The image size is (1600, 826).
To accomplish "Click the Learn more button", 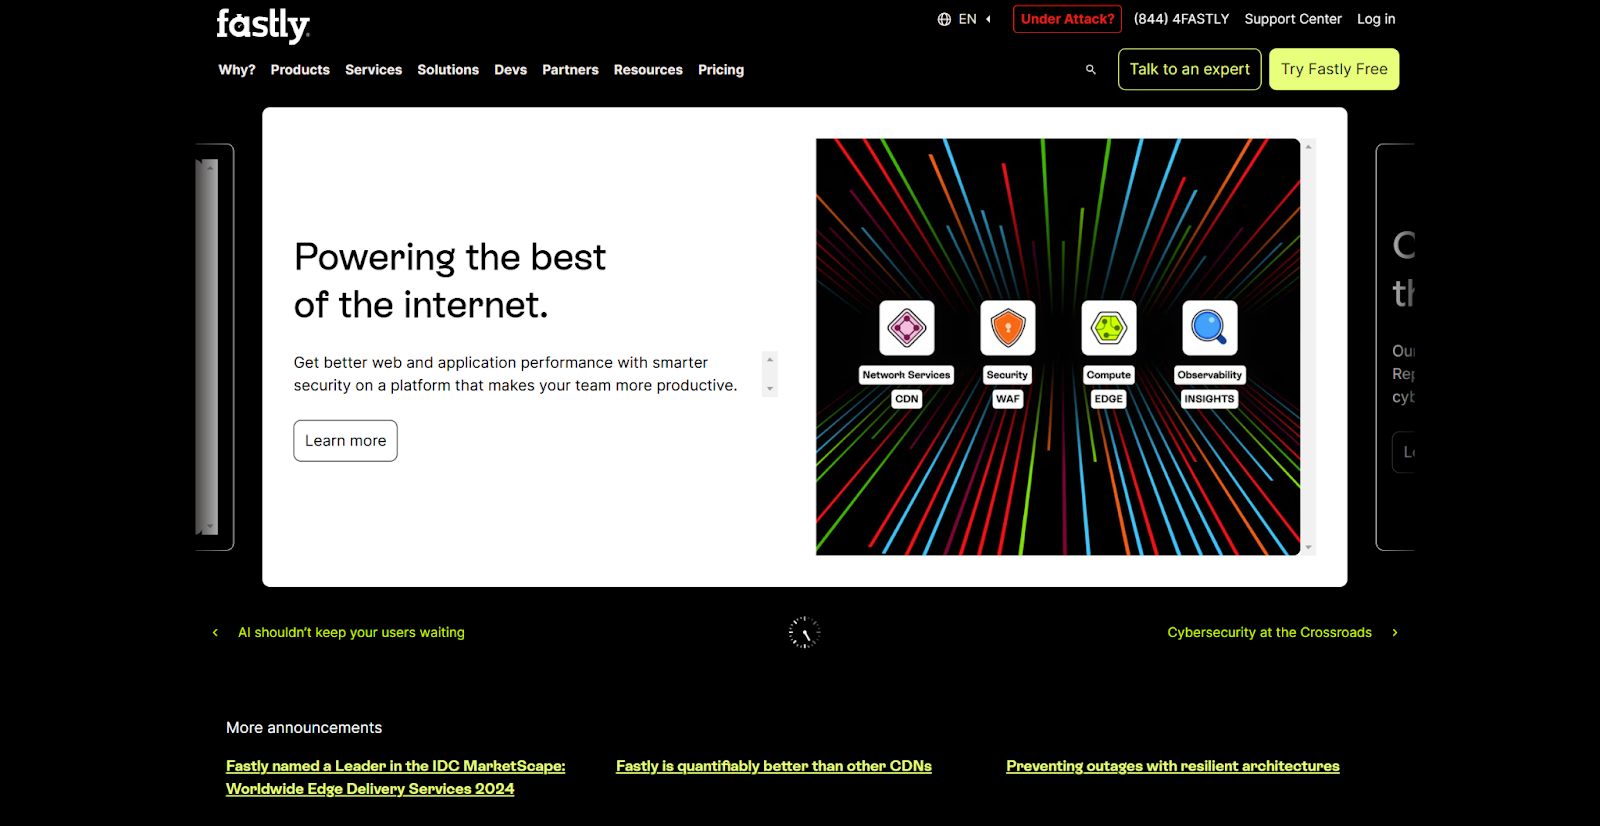I will [x=345, y=441].
